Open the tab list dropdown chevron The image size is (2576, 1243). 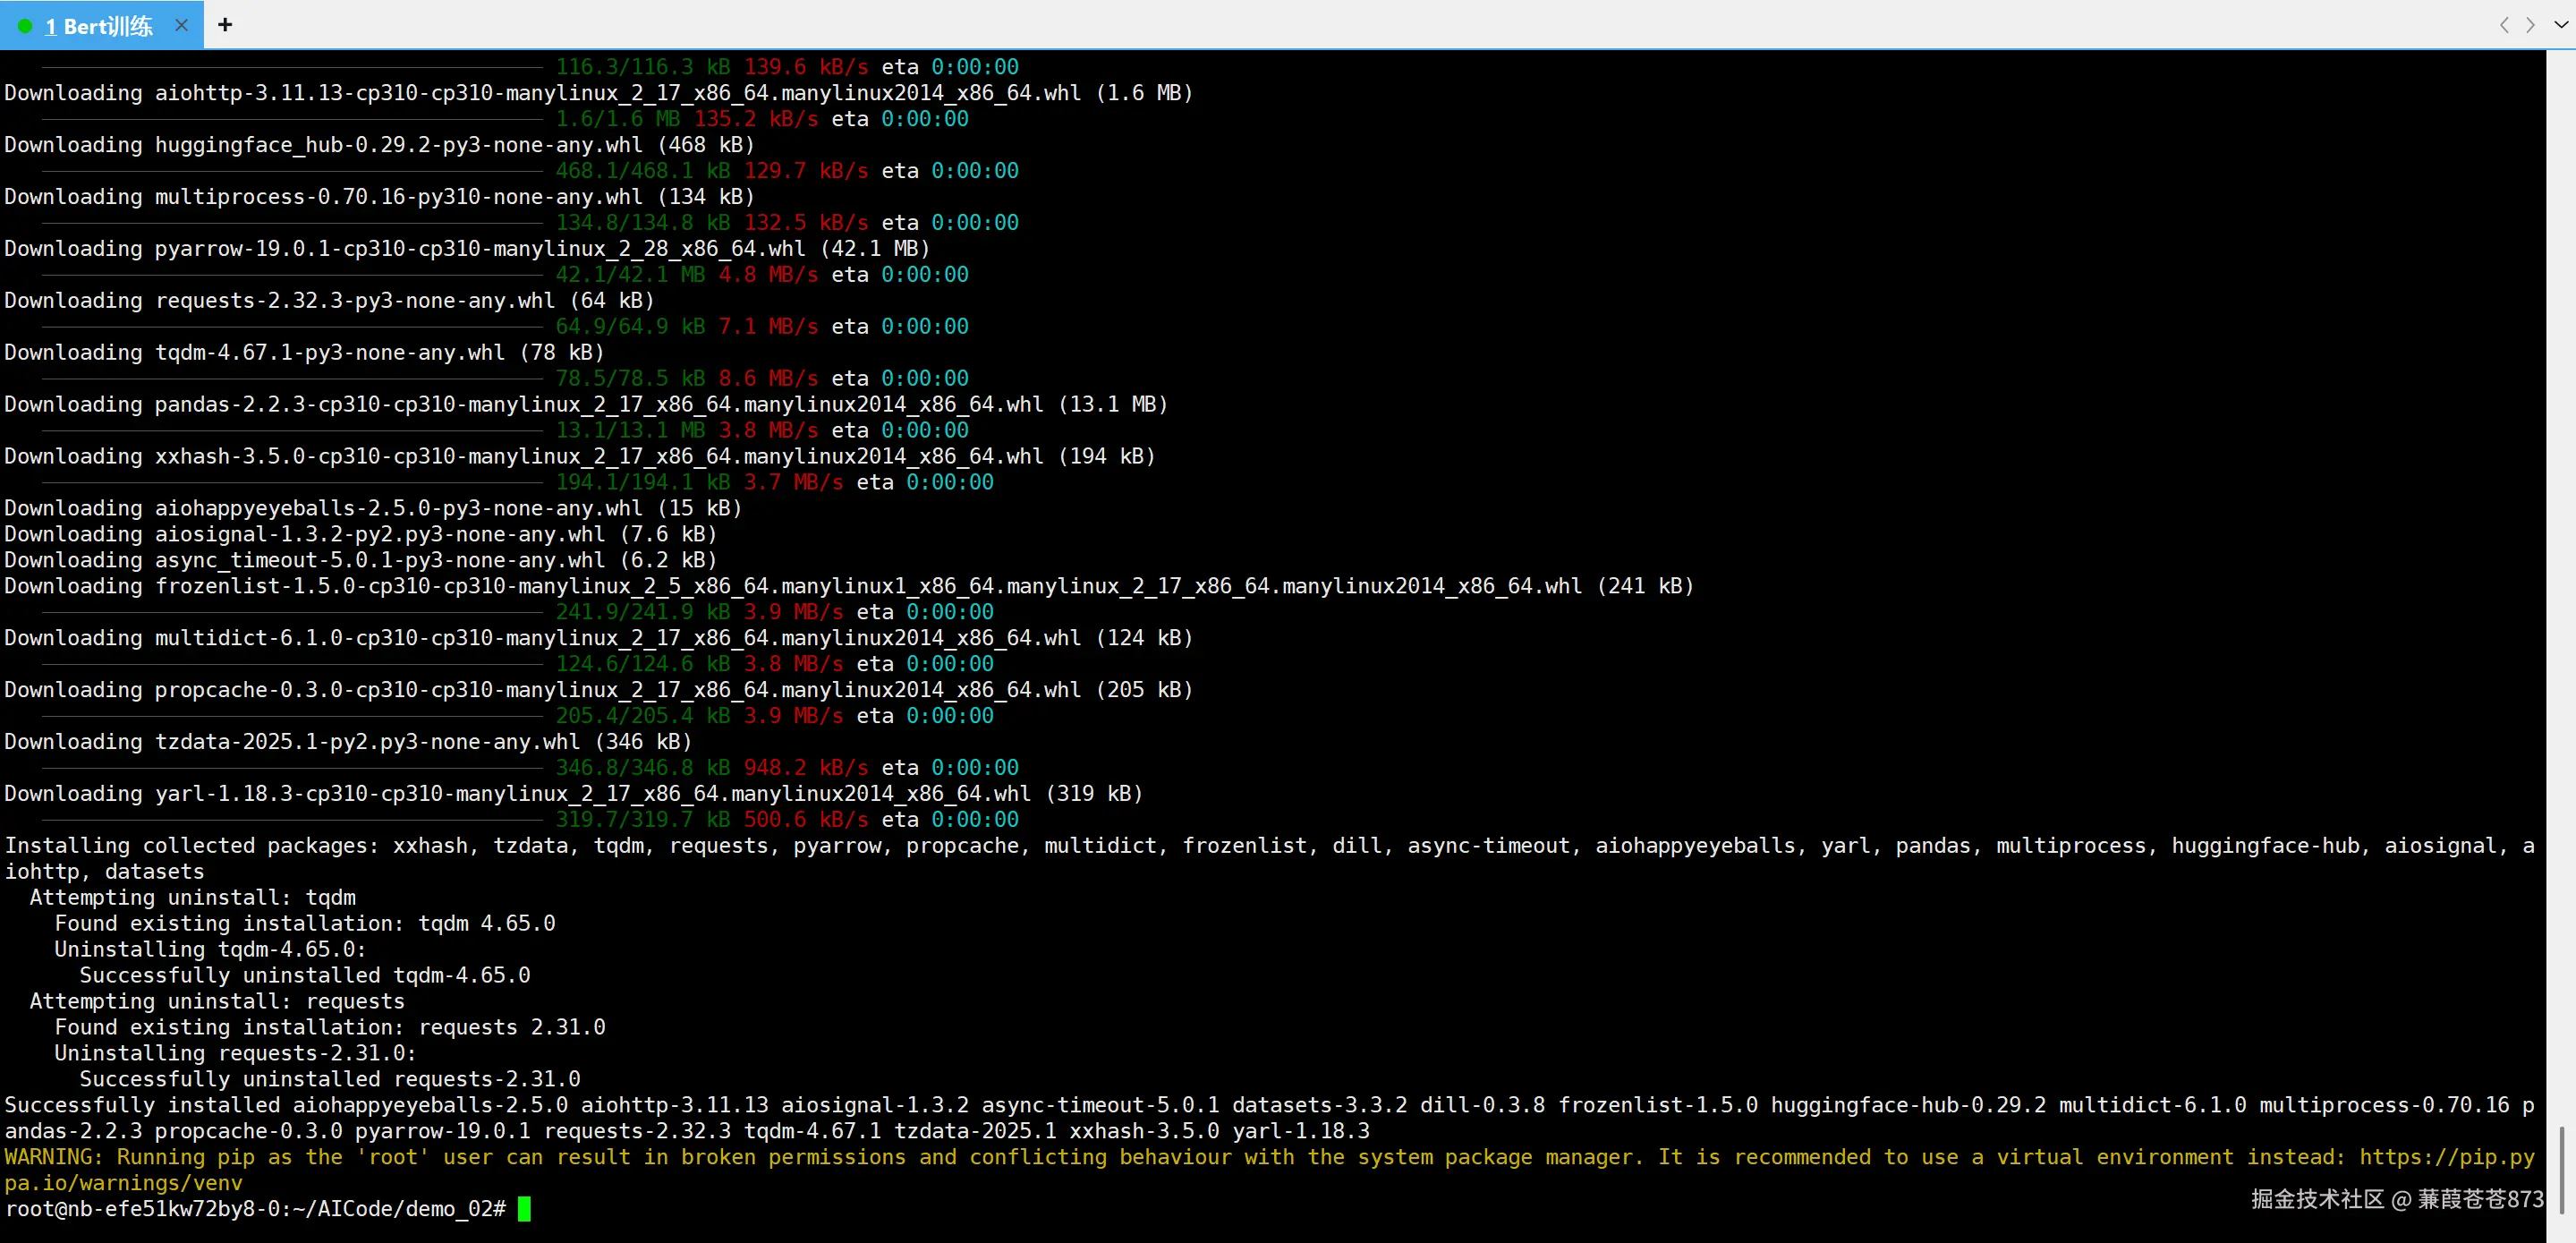2561,25
